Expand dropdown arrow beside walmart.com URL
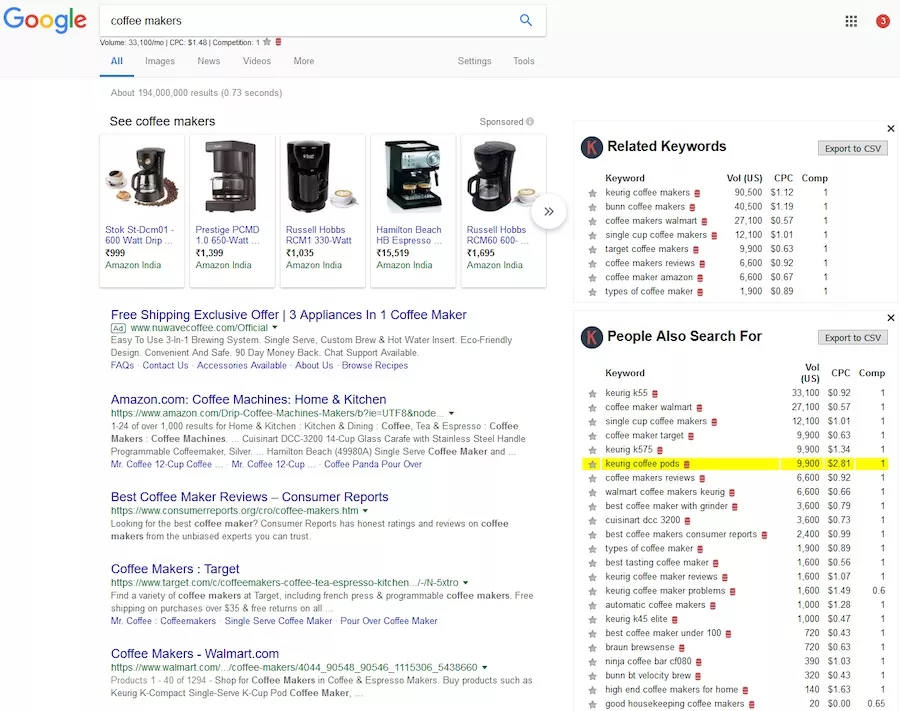 [484, 667]
